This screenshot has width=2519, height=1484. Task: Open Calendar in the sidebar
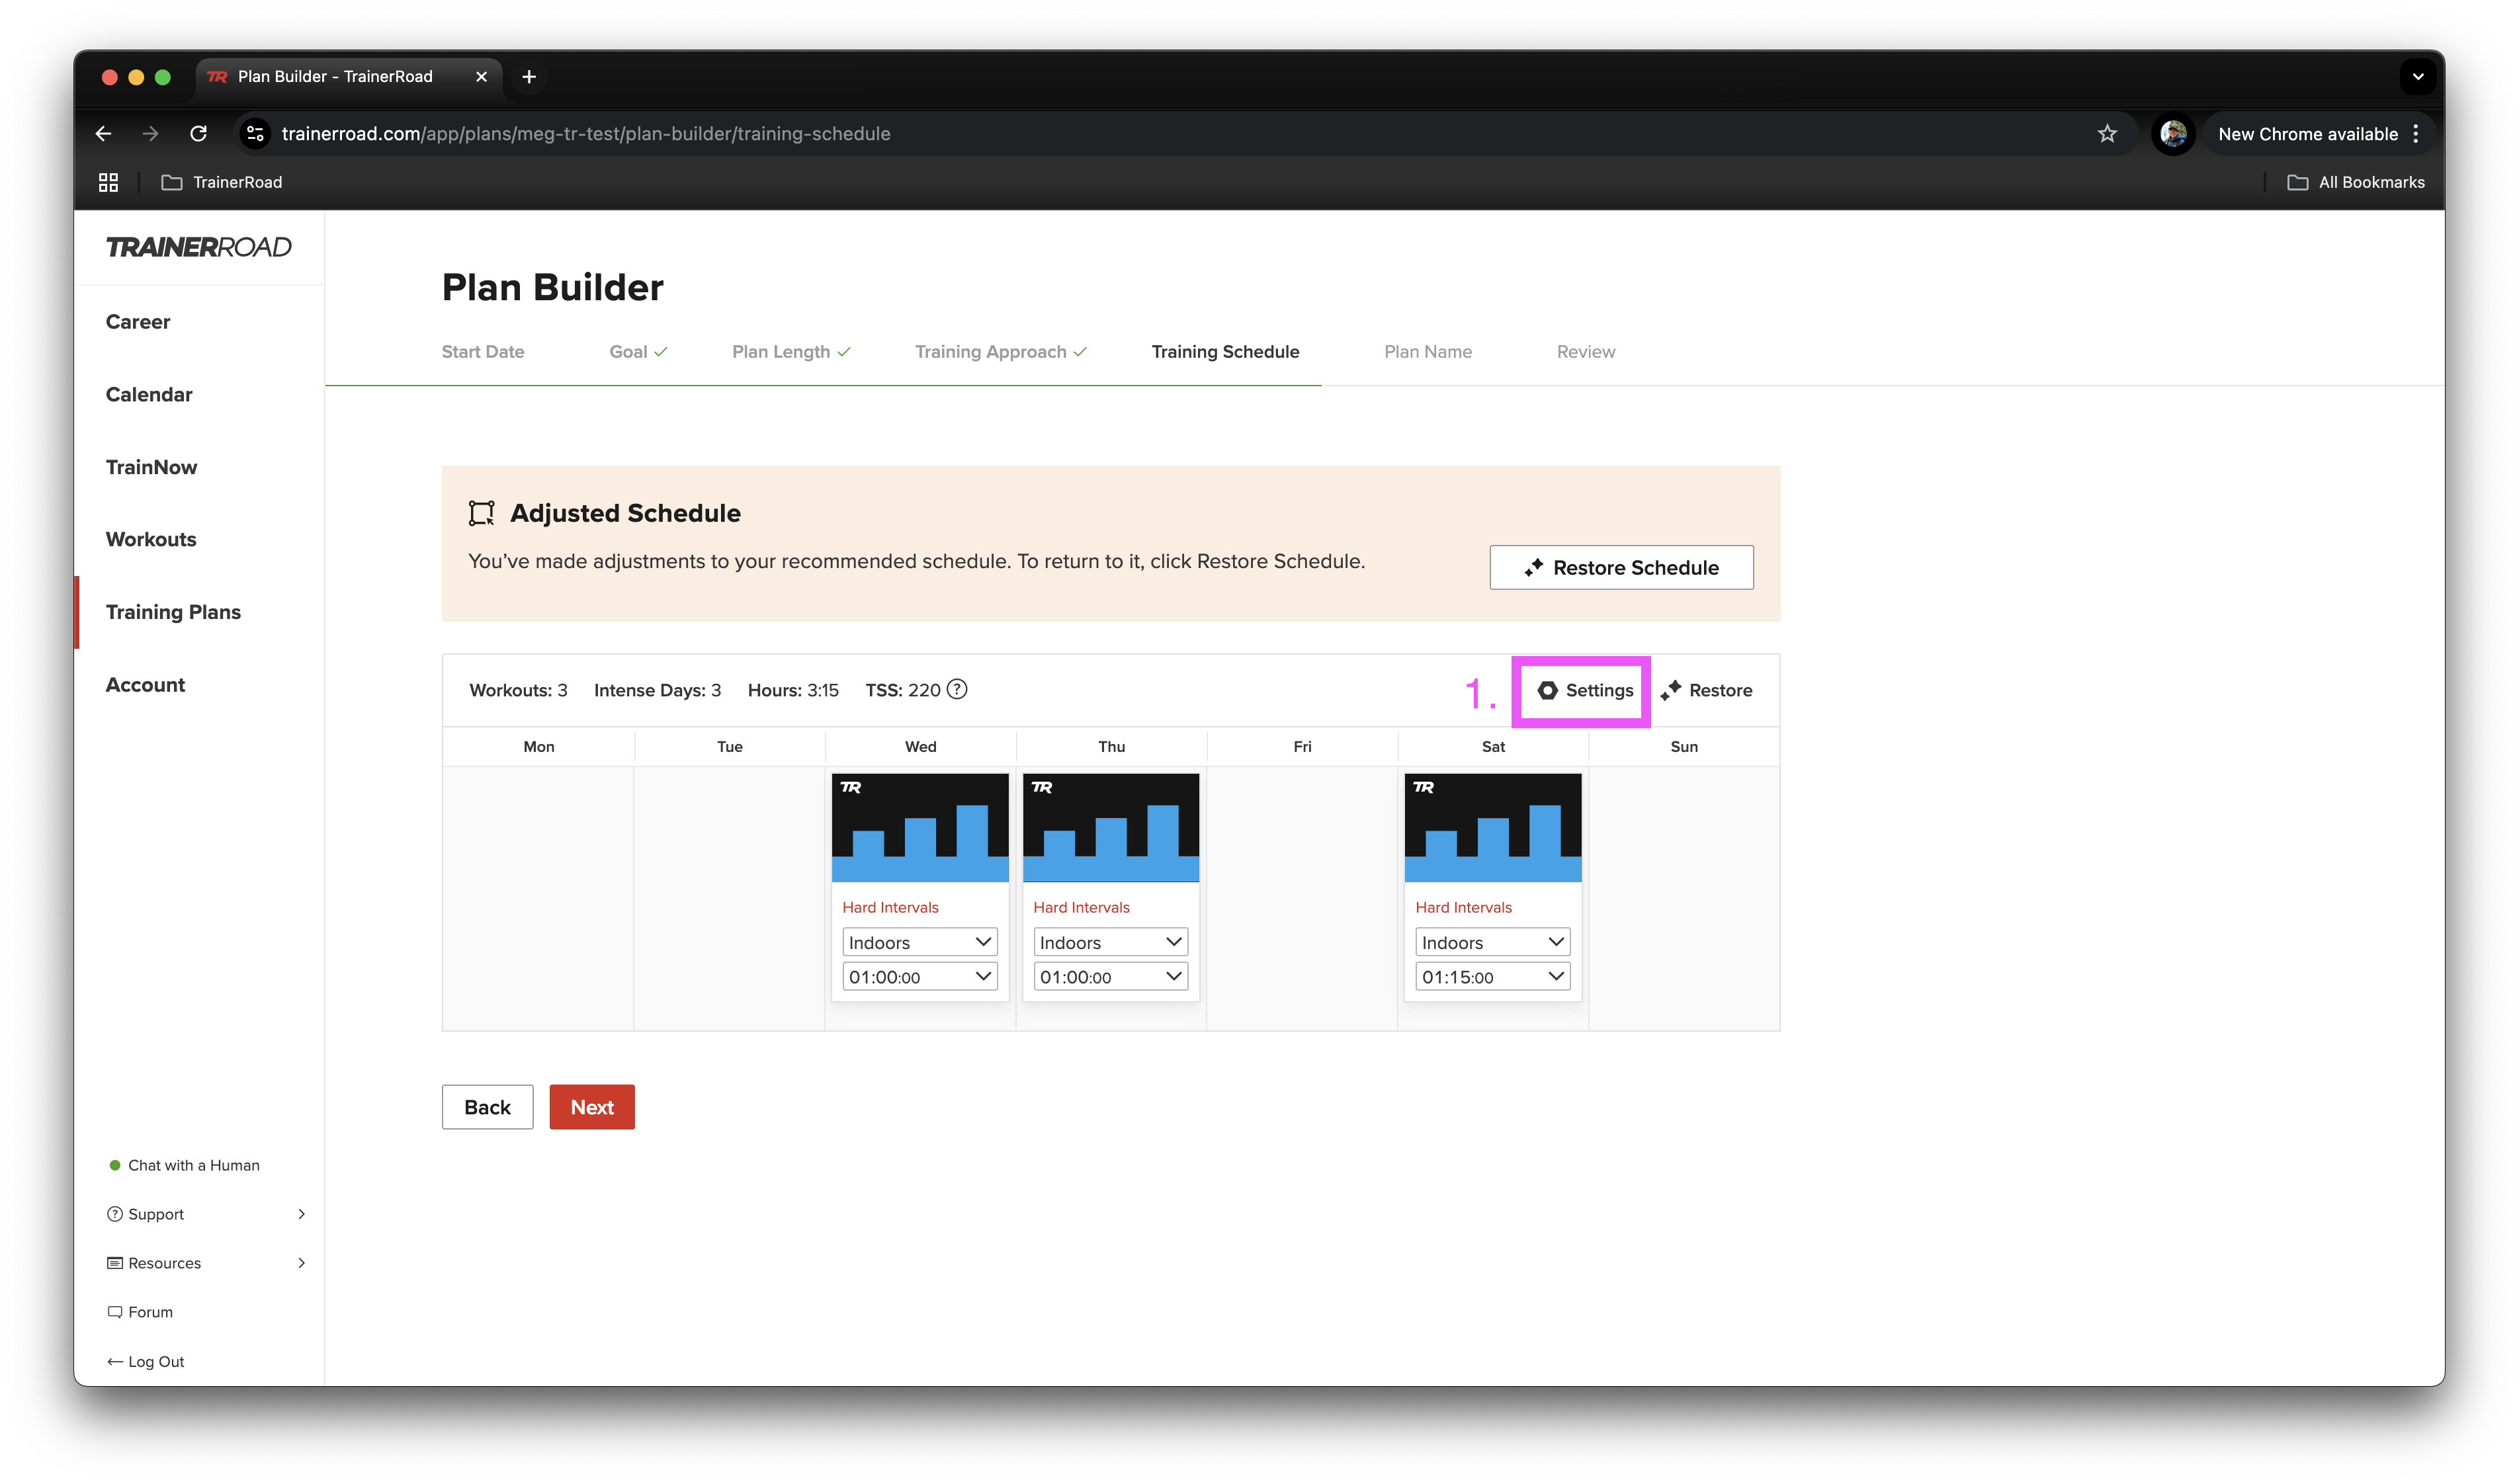[x=149, y=394]
